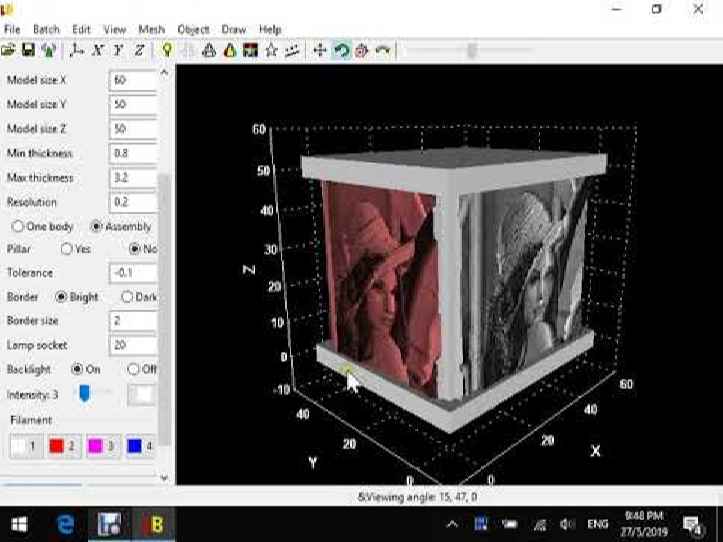Click the Save disk icon in toolbar

pyautogui.click(x=27, y=50)
